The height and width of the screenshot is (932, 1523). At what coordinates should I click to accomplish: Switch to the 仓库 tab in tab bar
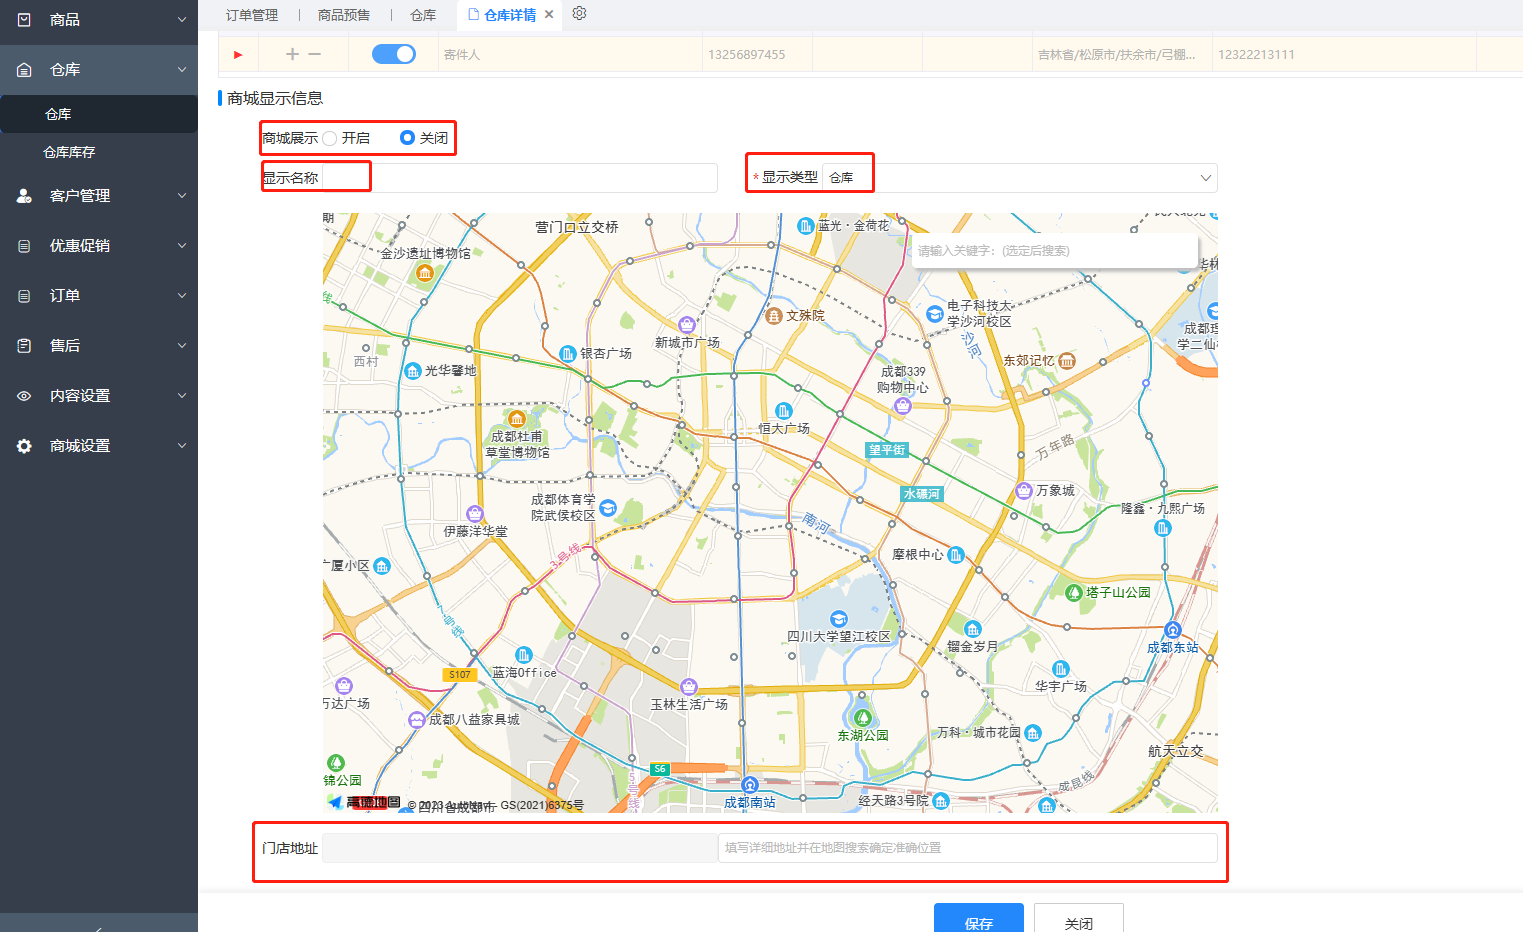point(423,15)
